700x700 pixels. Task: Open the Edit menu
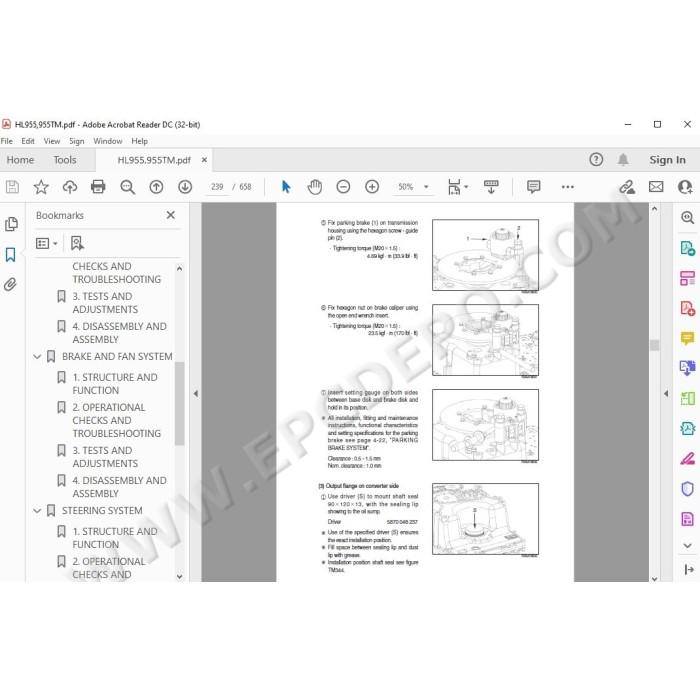(28, 141)
